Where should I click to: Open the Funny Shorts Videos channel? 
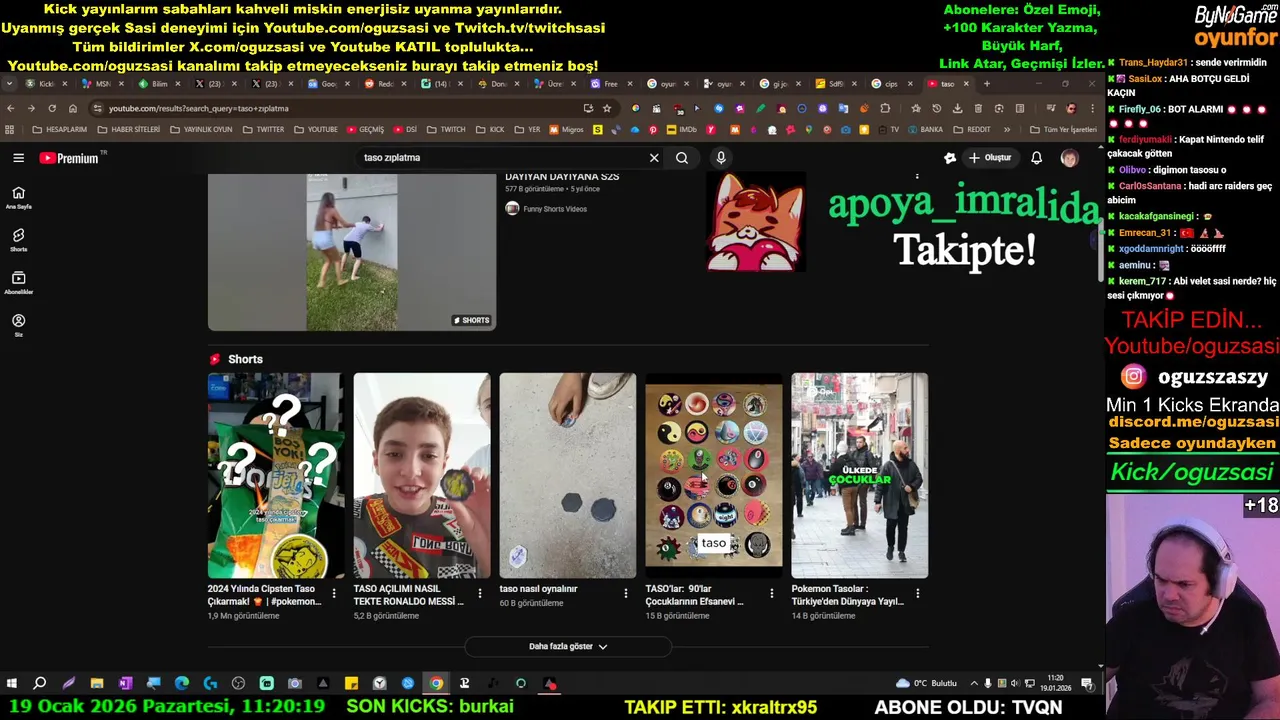[x=546, y=209]
